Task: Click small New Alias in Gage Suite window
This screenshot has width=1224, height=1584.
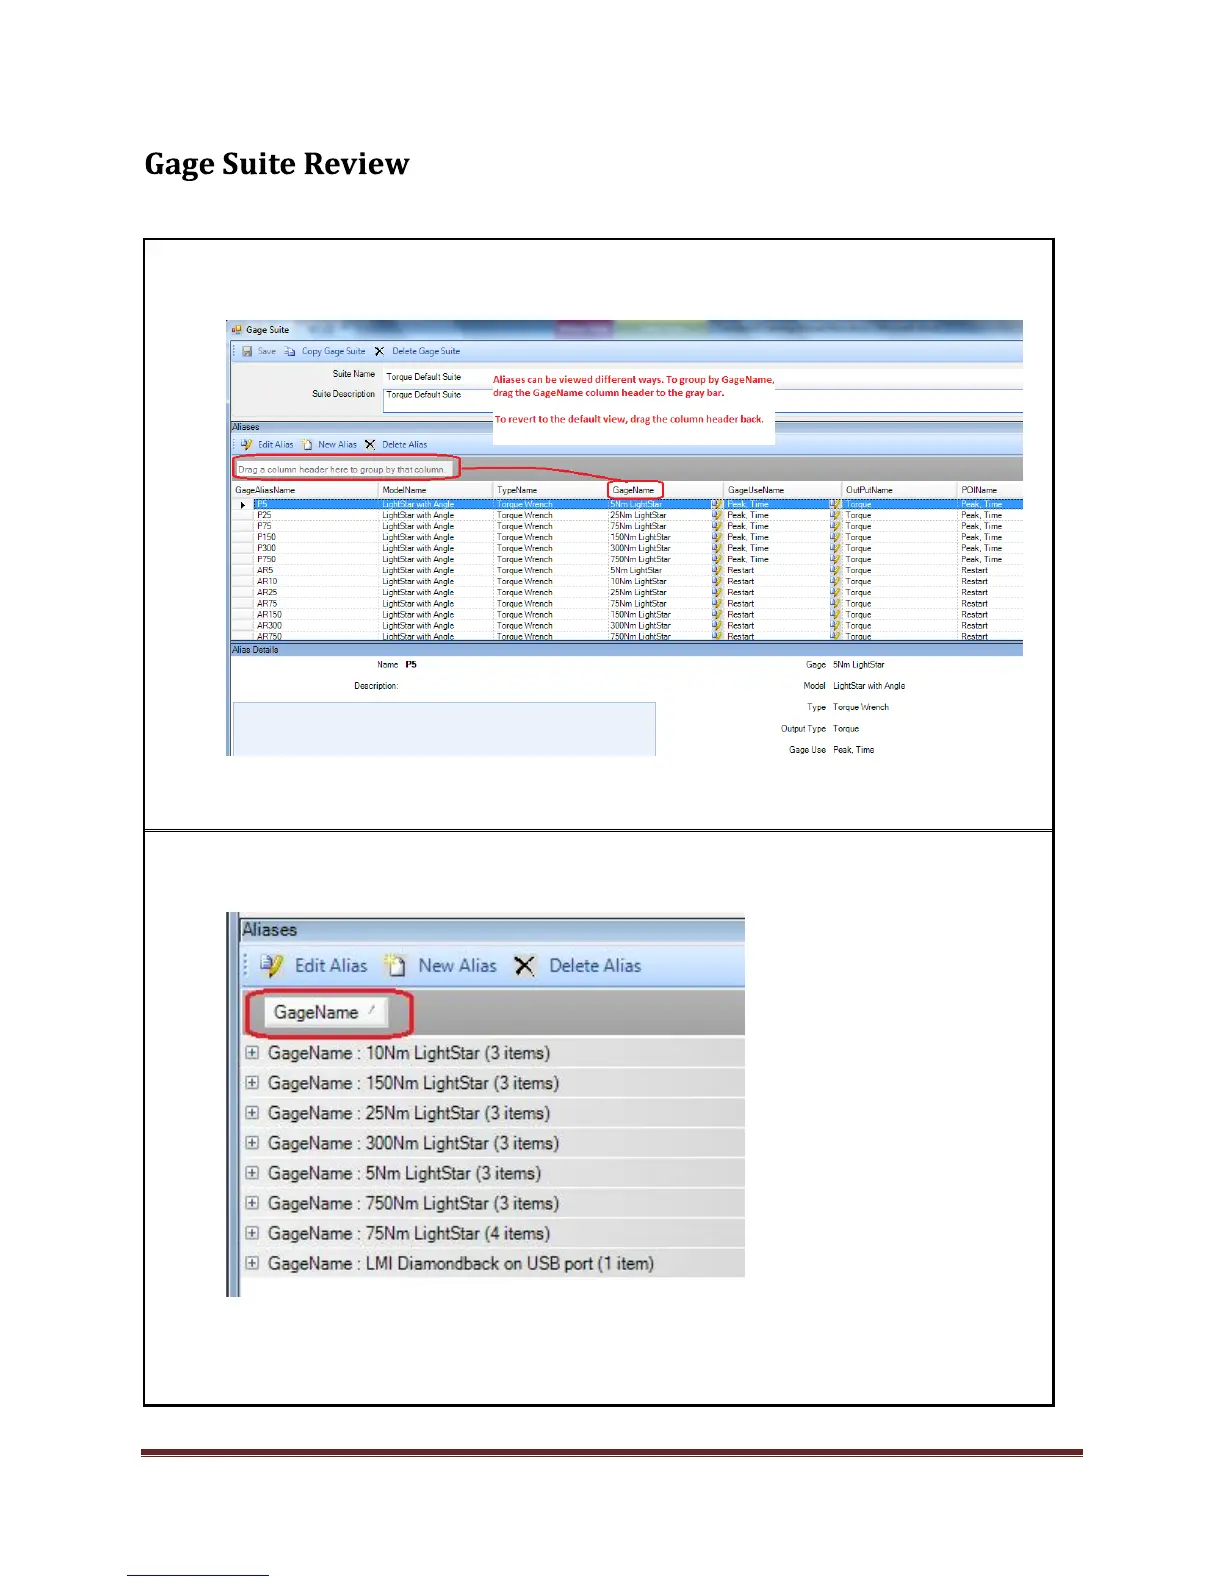Action: pos(330,444)
